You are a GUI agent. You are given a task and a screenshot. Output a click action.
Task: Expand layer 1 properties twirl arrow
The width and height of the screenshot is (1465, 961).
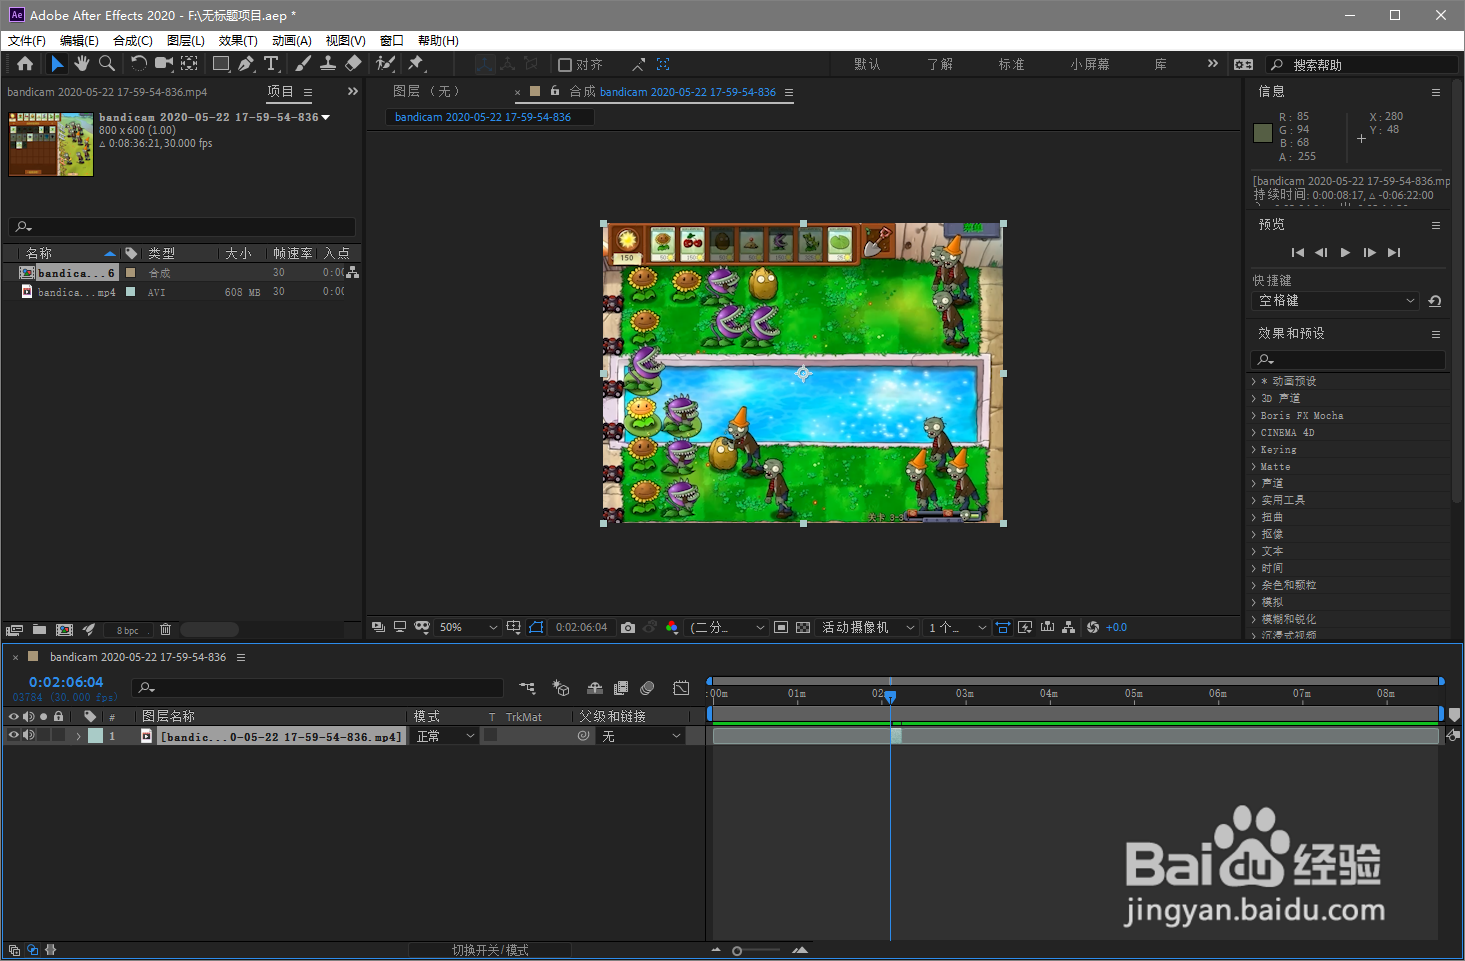(78, 736)
